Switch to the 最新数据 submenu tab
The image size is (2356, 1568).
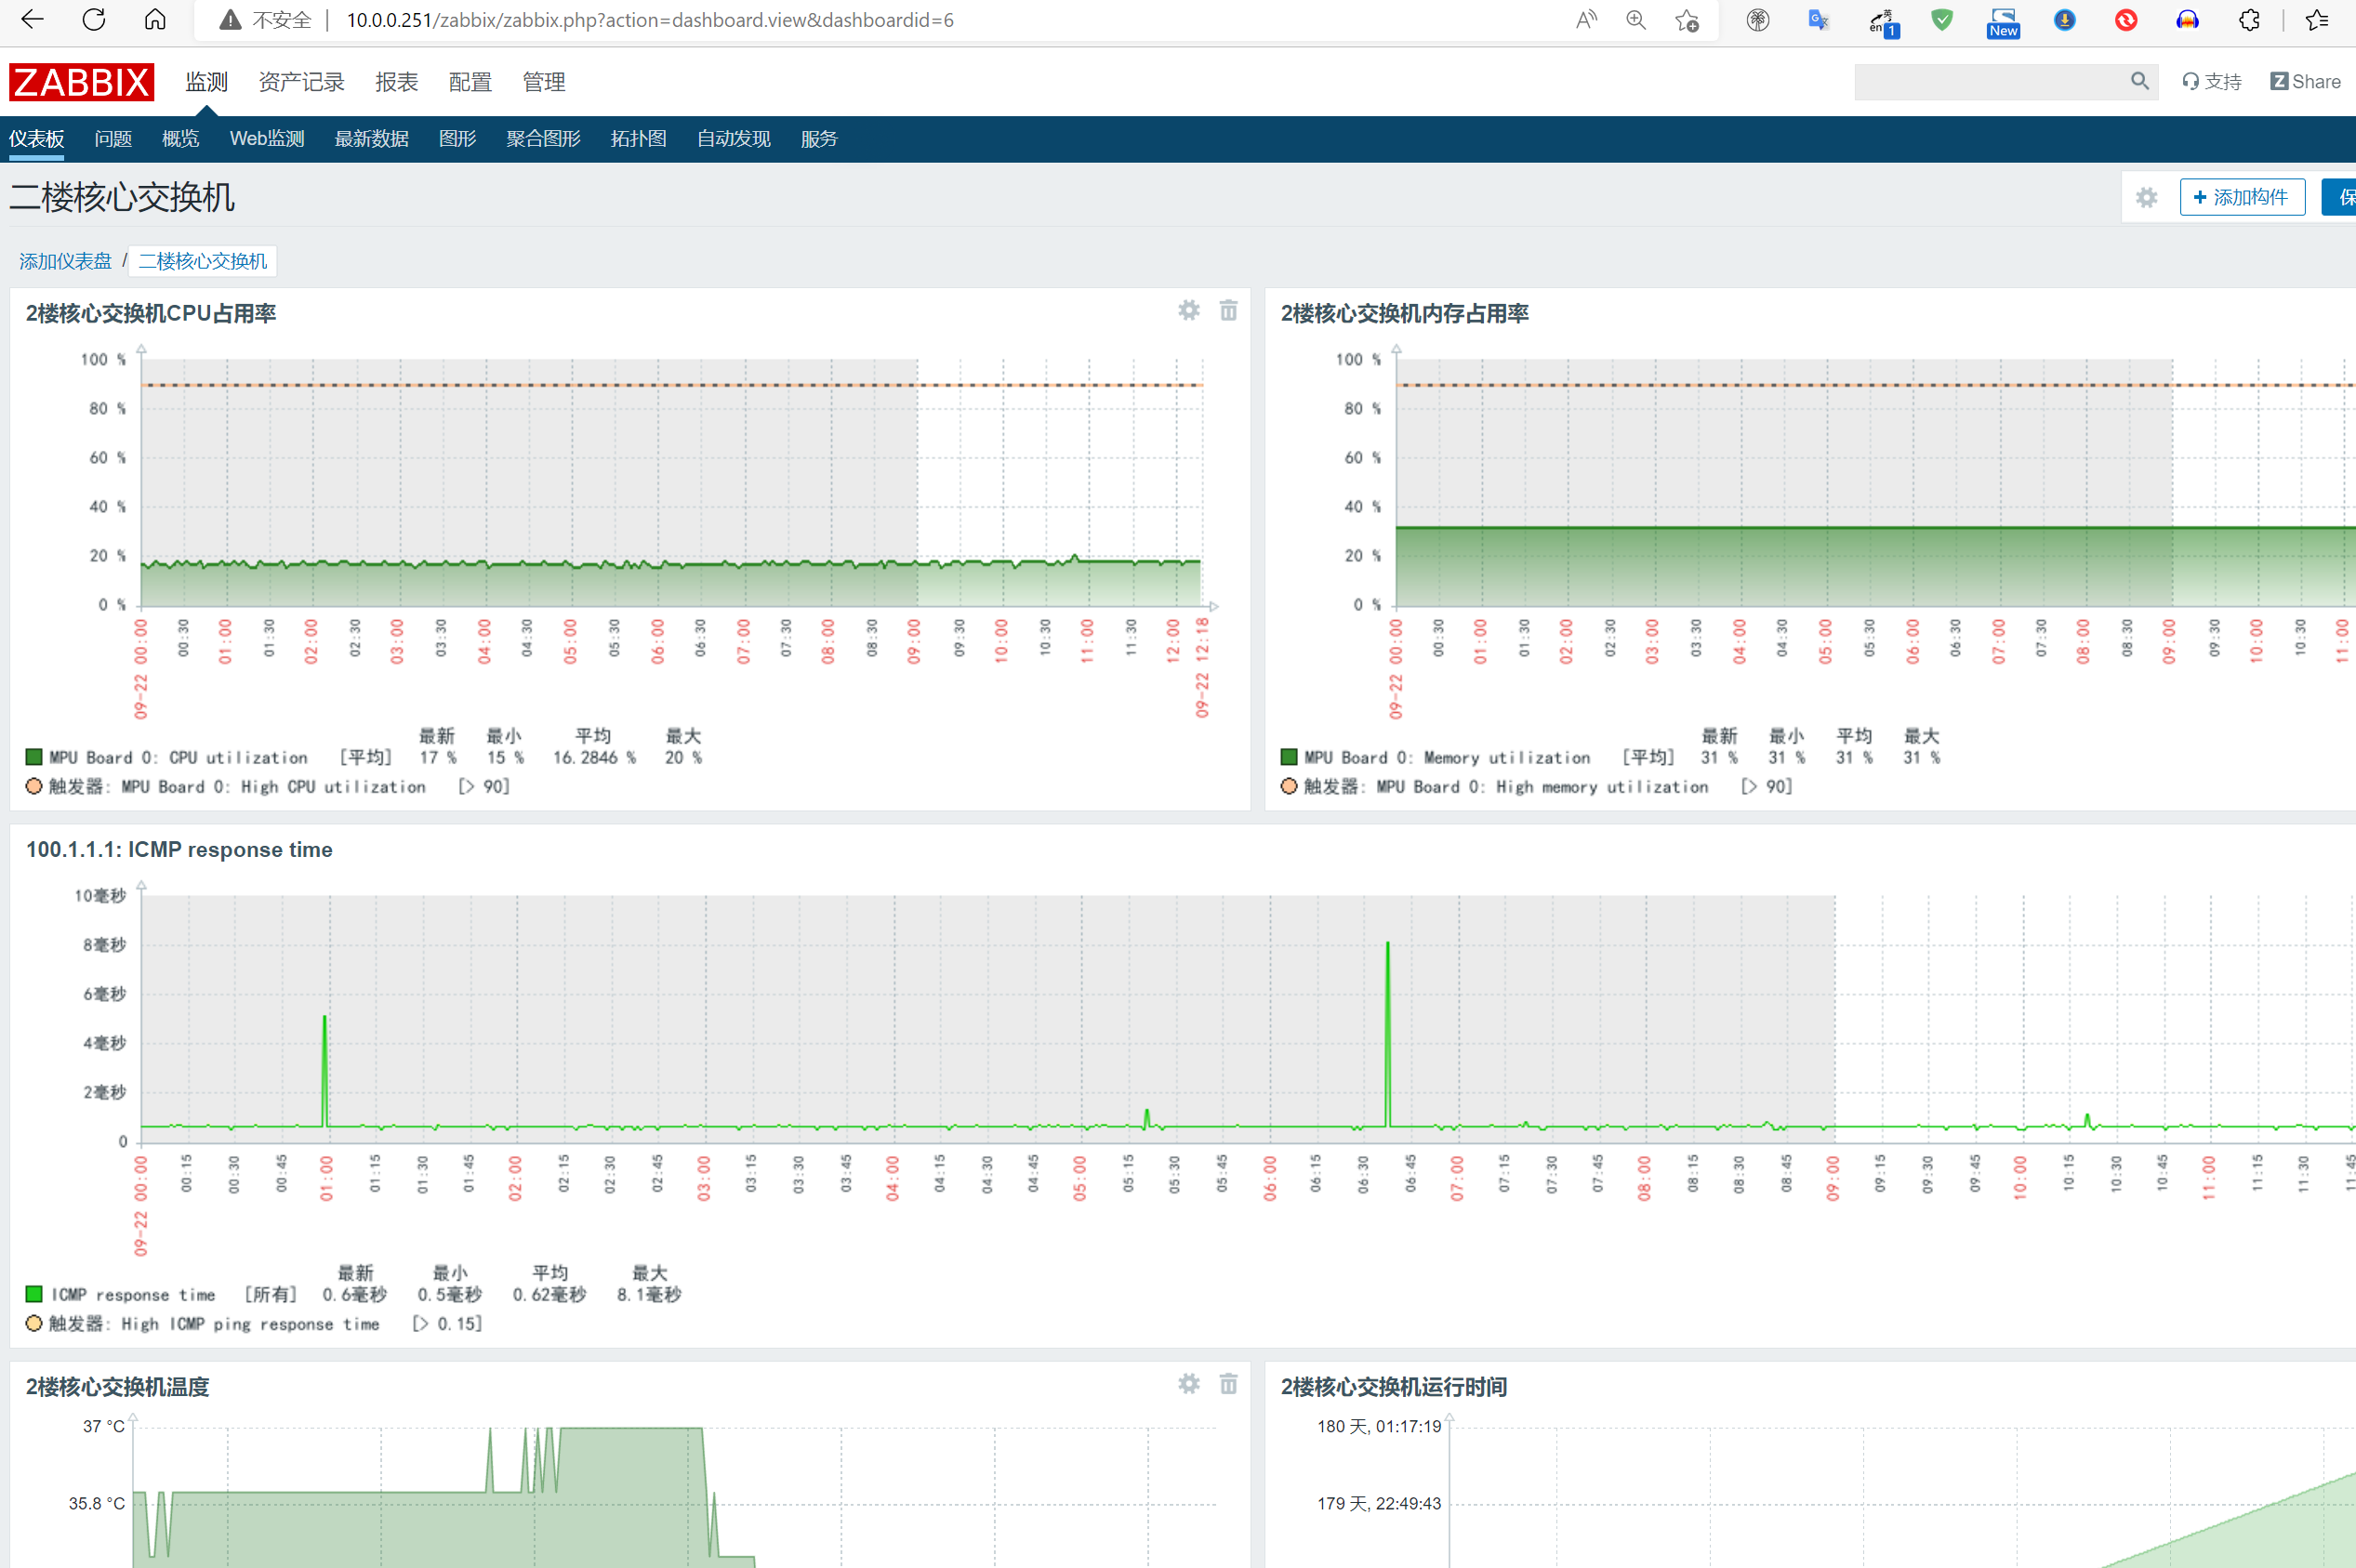[371, 139]
